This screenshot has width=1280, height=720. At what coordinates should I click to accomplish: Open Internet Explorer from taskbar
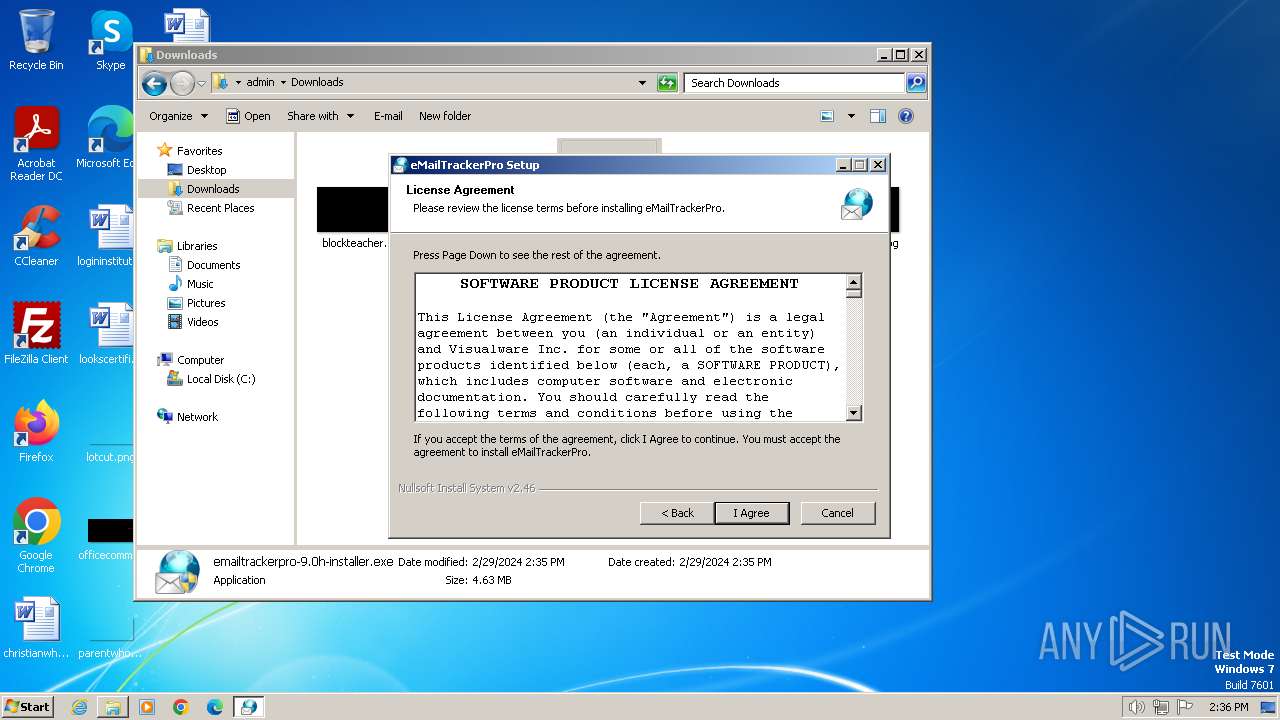(79, 707)
